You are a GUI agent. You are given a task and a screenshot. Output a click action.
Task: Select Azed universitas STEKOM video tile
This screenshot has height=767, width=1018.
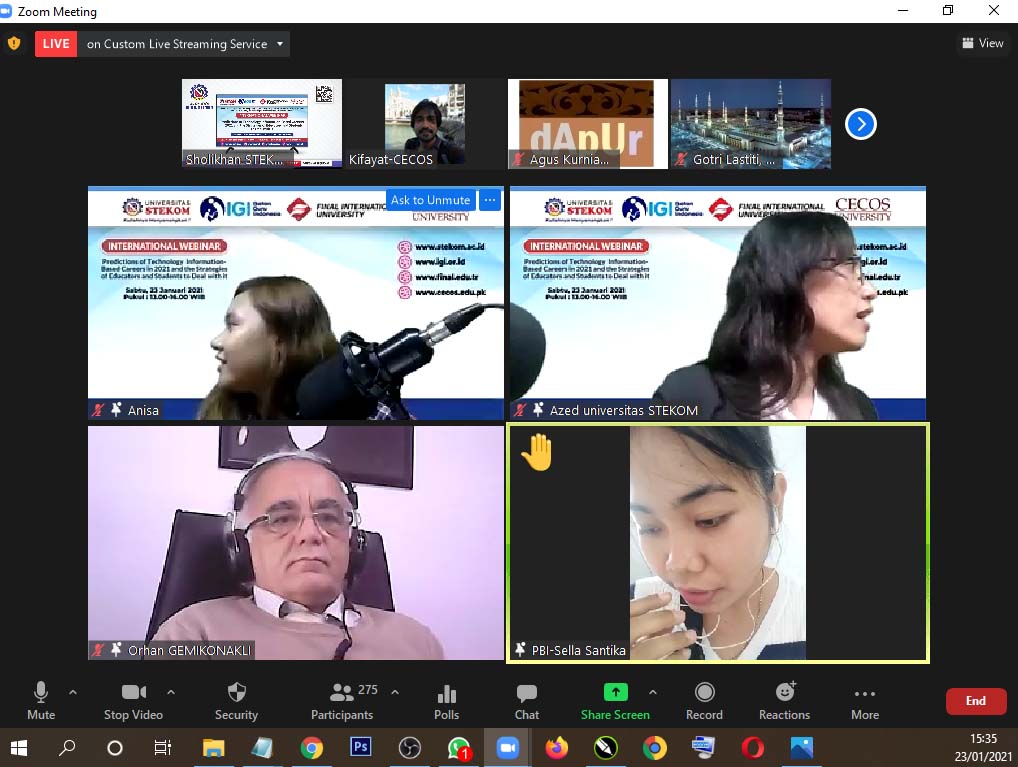tap(718, 303)
